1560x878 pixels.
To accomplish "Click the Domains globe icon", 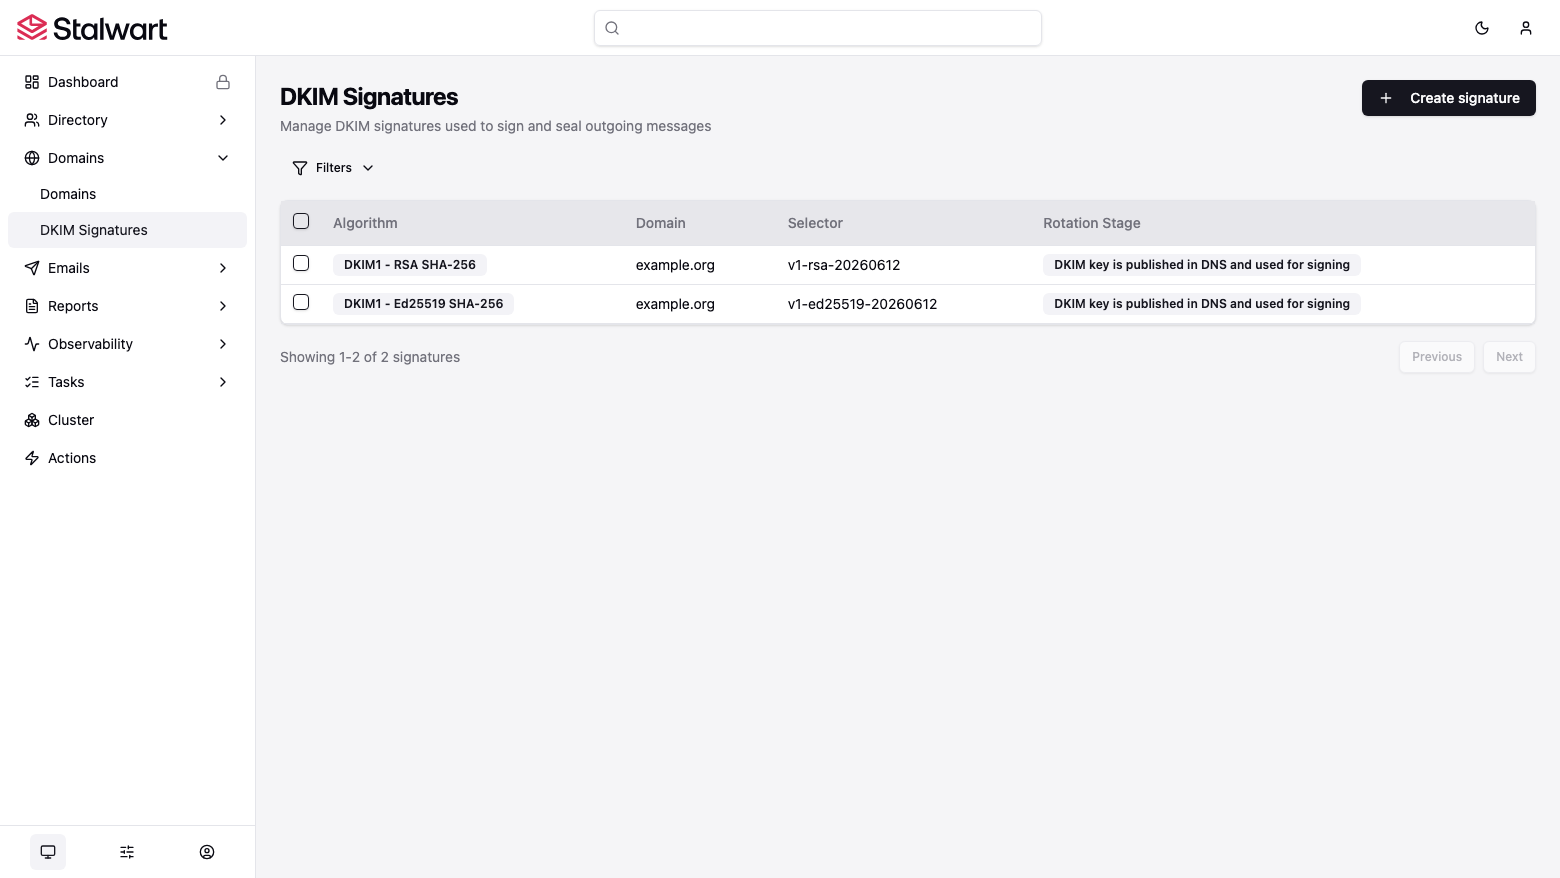I will coord(32,158).
